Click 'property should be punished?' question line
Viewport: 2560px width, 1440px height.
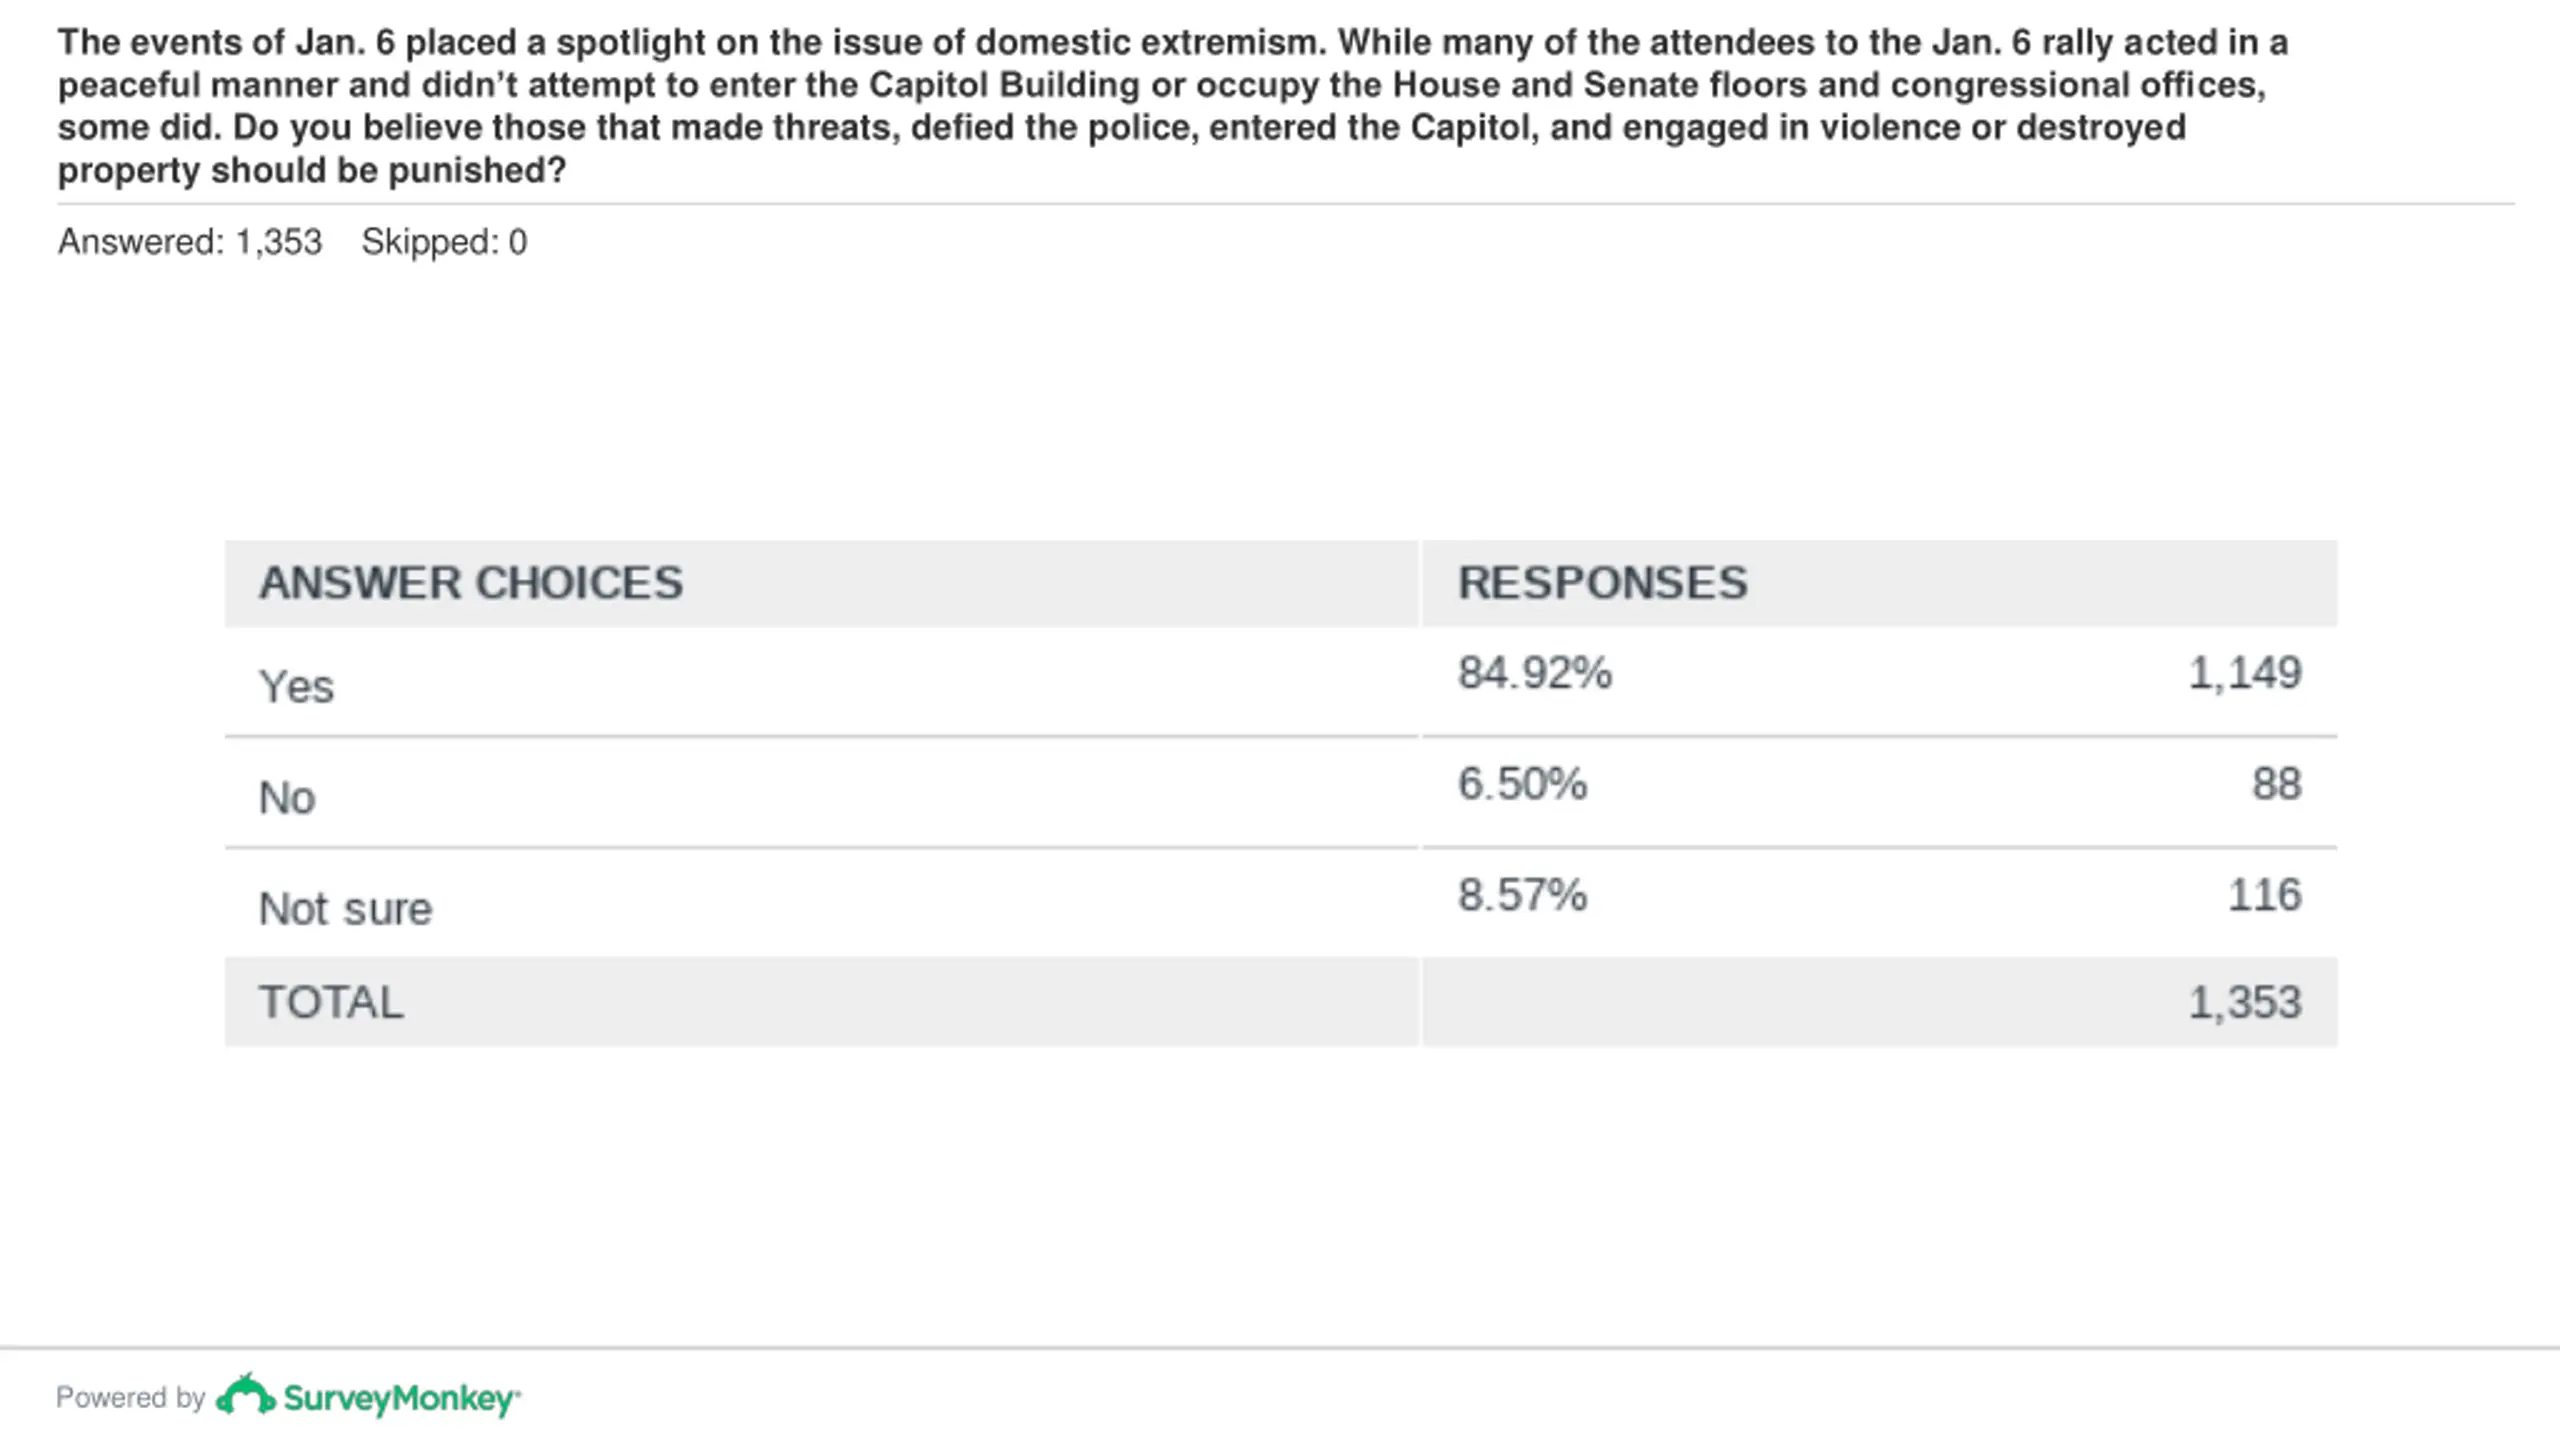click(x=312, y=171)
